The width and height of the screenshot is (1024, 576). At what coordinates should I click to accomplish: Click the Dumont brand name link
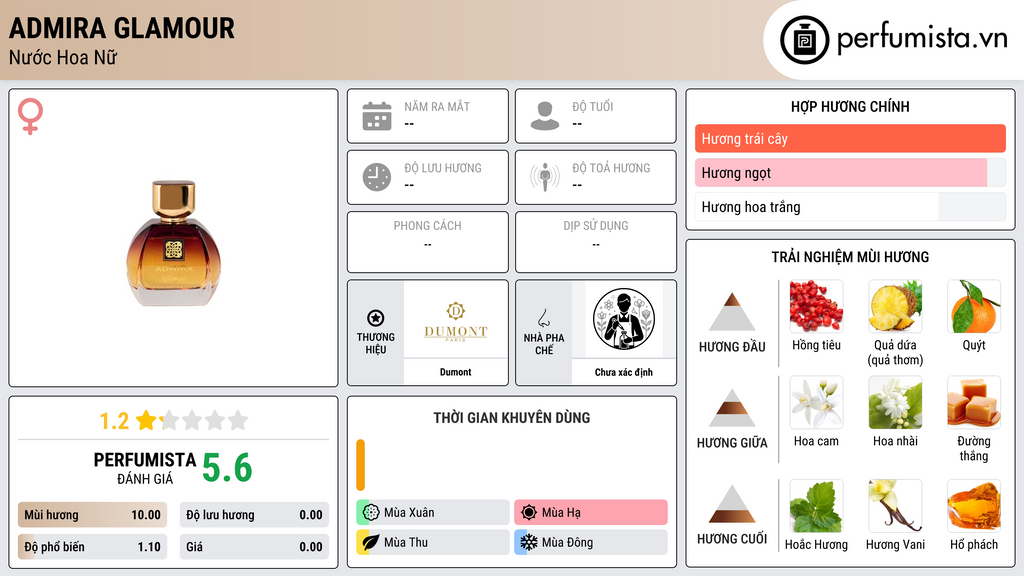pyautogui.click(x=455, y=372)
